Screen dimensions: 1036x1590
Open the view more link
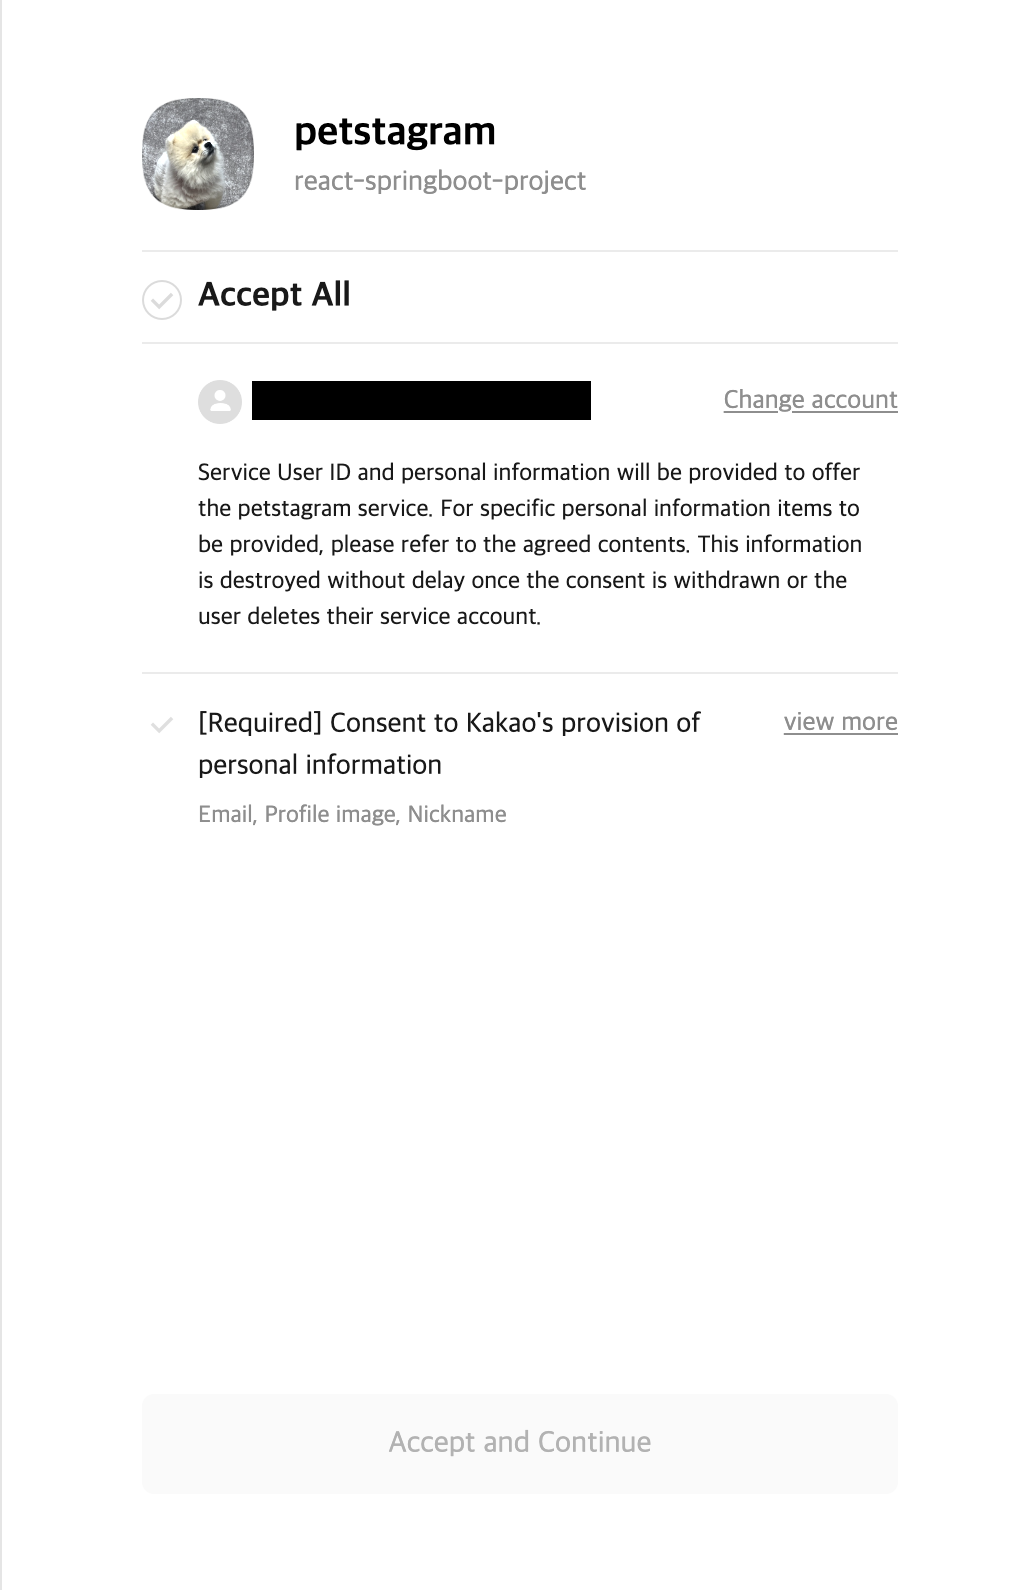click(x=840, y=722)
